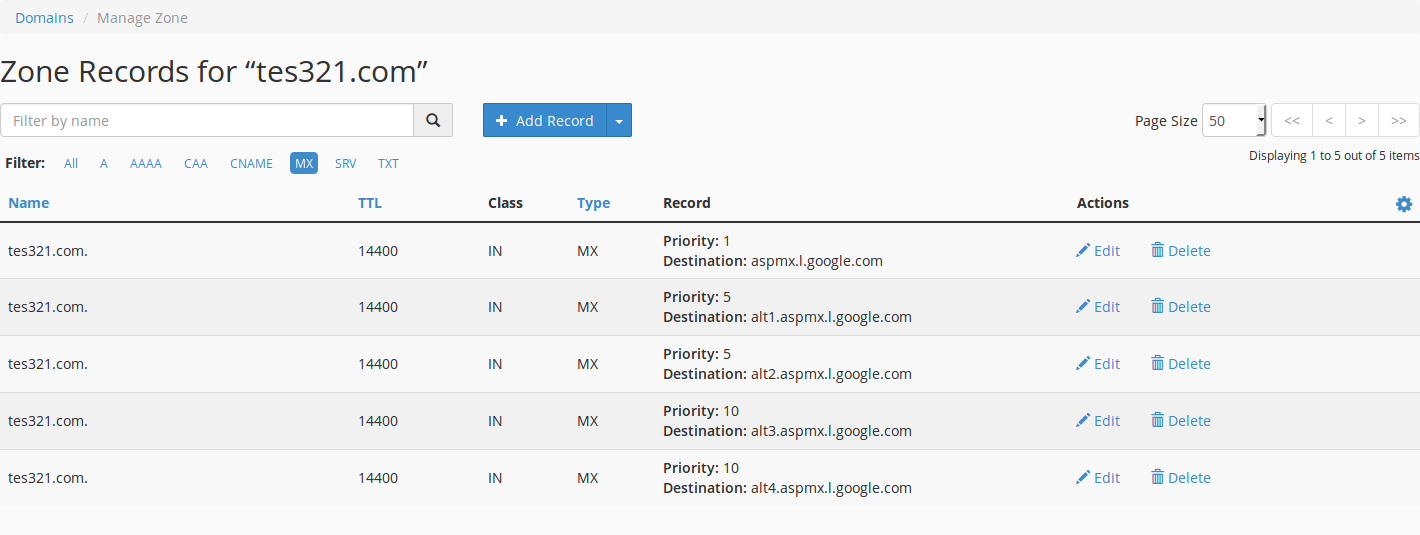Show All record types filter
The height and width of the screenshot is (535, 1420).
click(x=71, y=163)
